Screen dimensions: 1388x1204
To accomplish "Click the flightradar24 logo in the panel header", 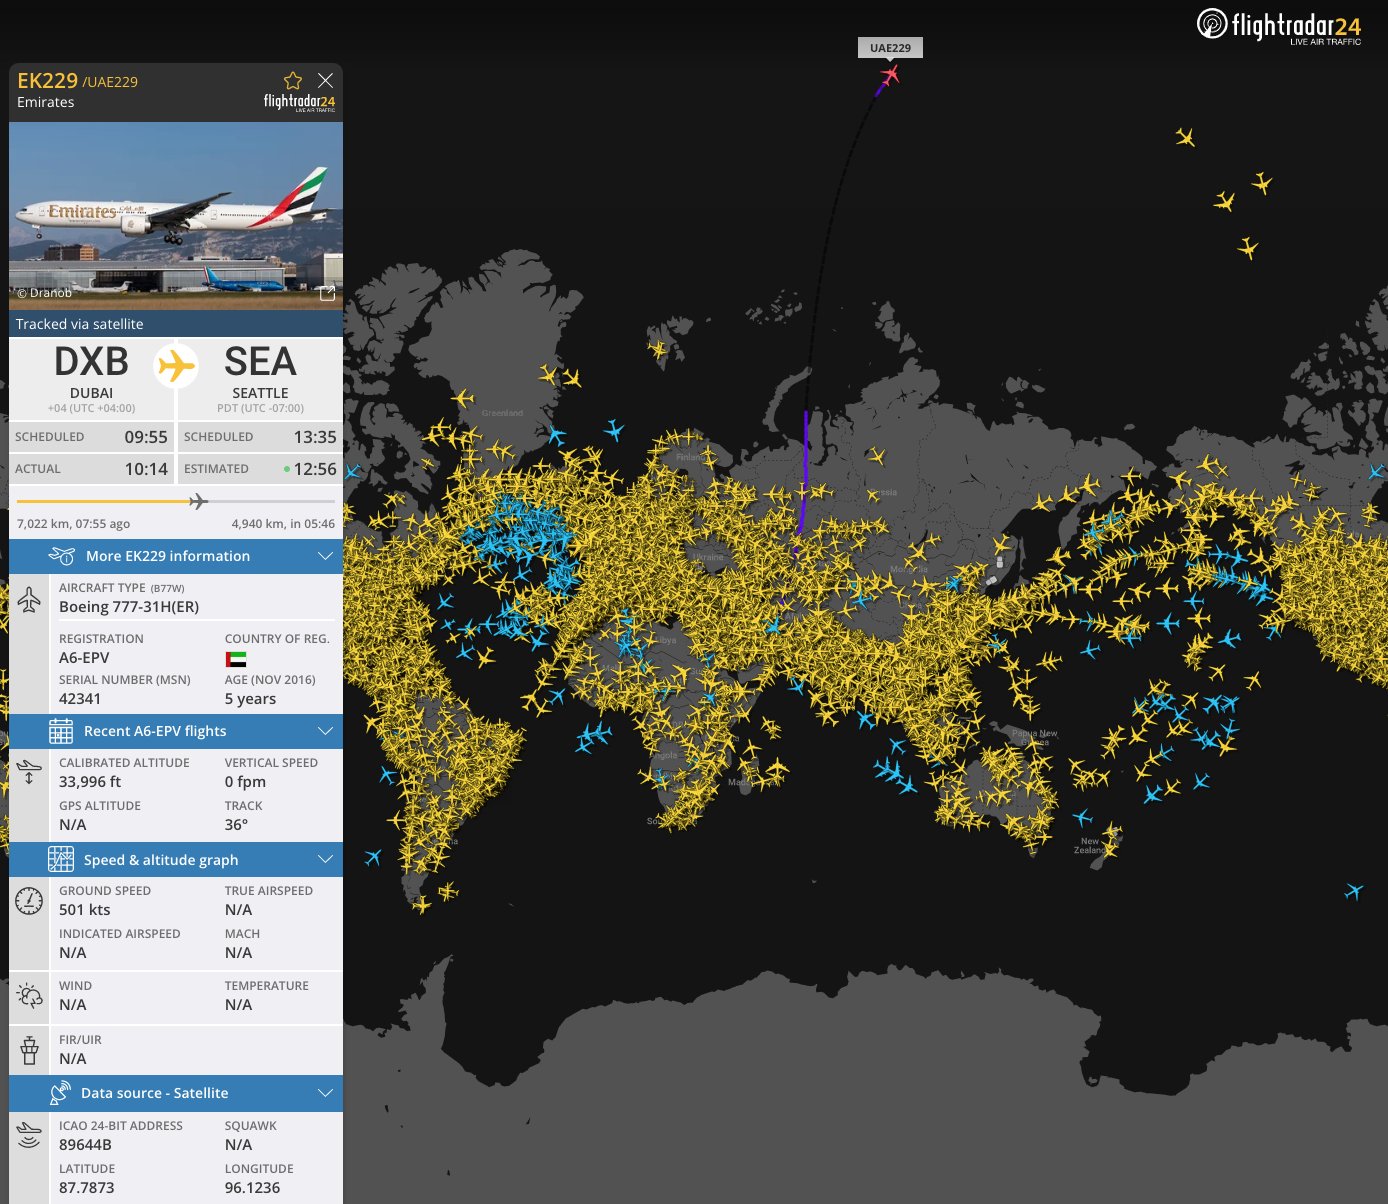I will 299,102.
